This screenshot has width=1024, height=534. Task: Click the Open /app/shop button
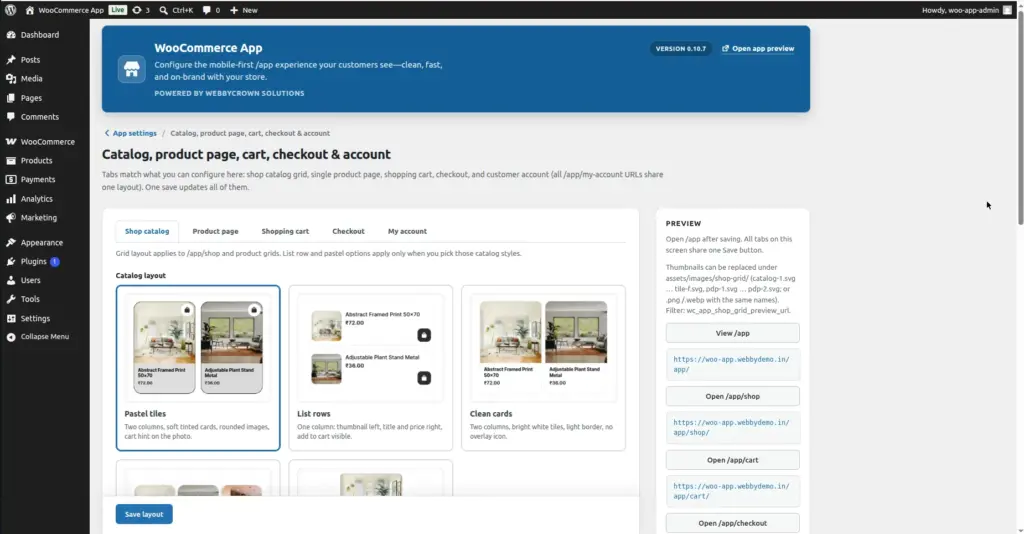732,396
